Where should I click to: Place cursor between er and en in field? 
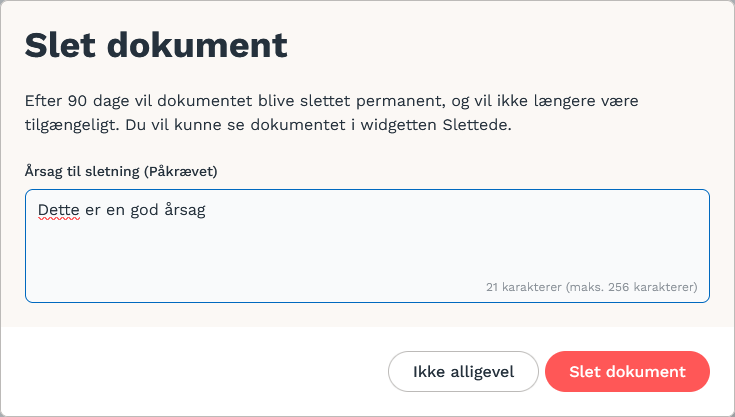click(103, 210)
